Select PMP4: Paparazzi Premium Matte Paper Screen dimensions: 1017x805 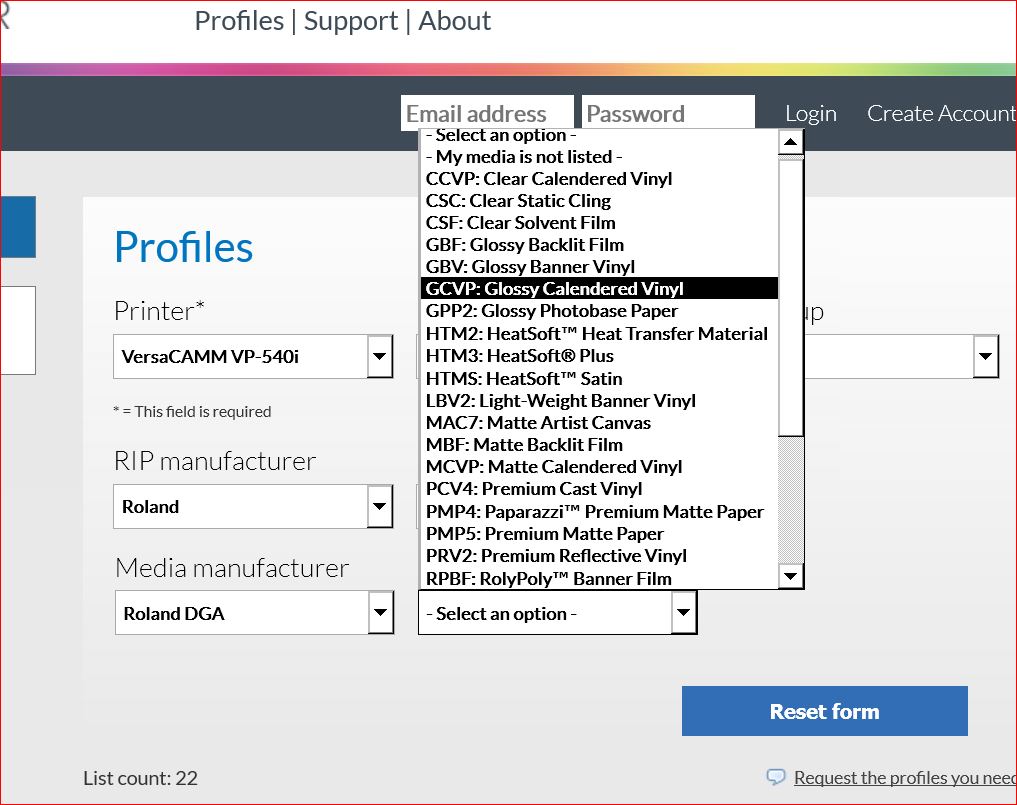pyautogui.click(x=599, y=511)
